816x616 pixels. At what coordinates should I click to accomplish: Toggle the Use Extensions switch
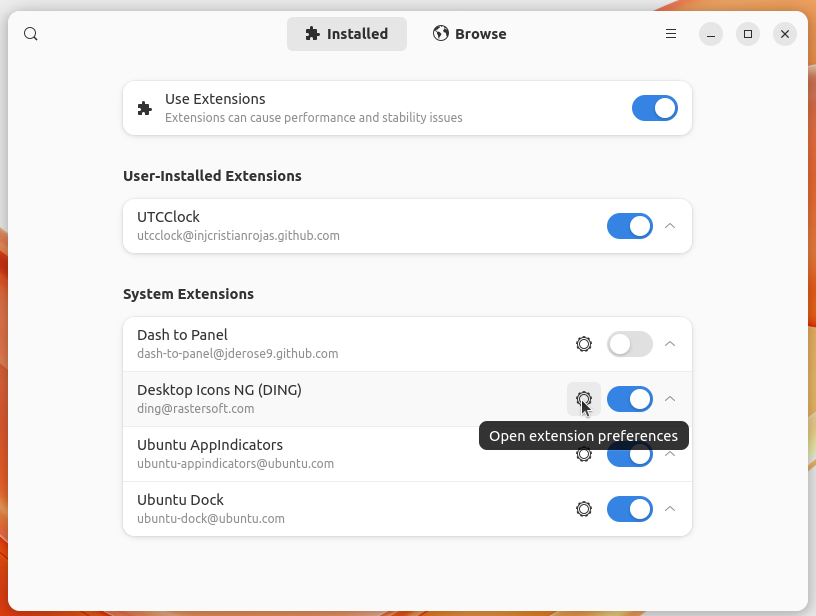pos(655,108)
